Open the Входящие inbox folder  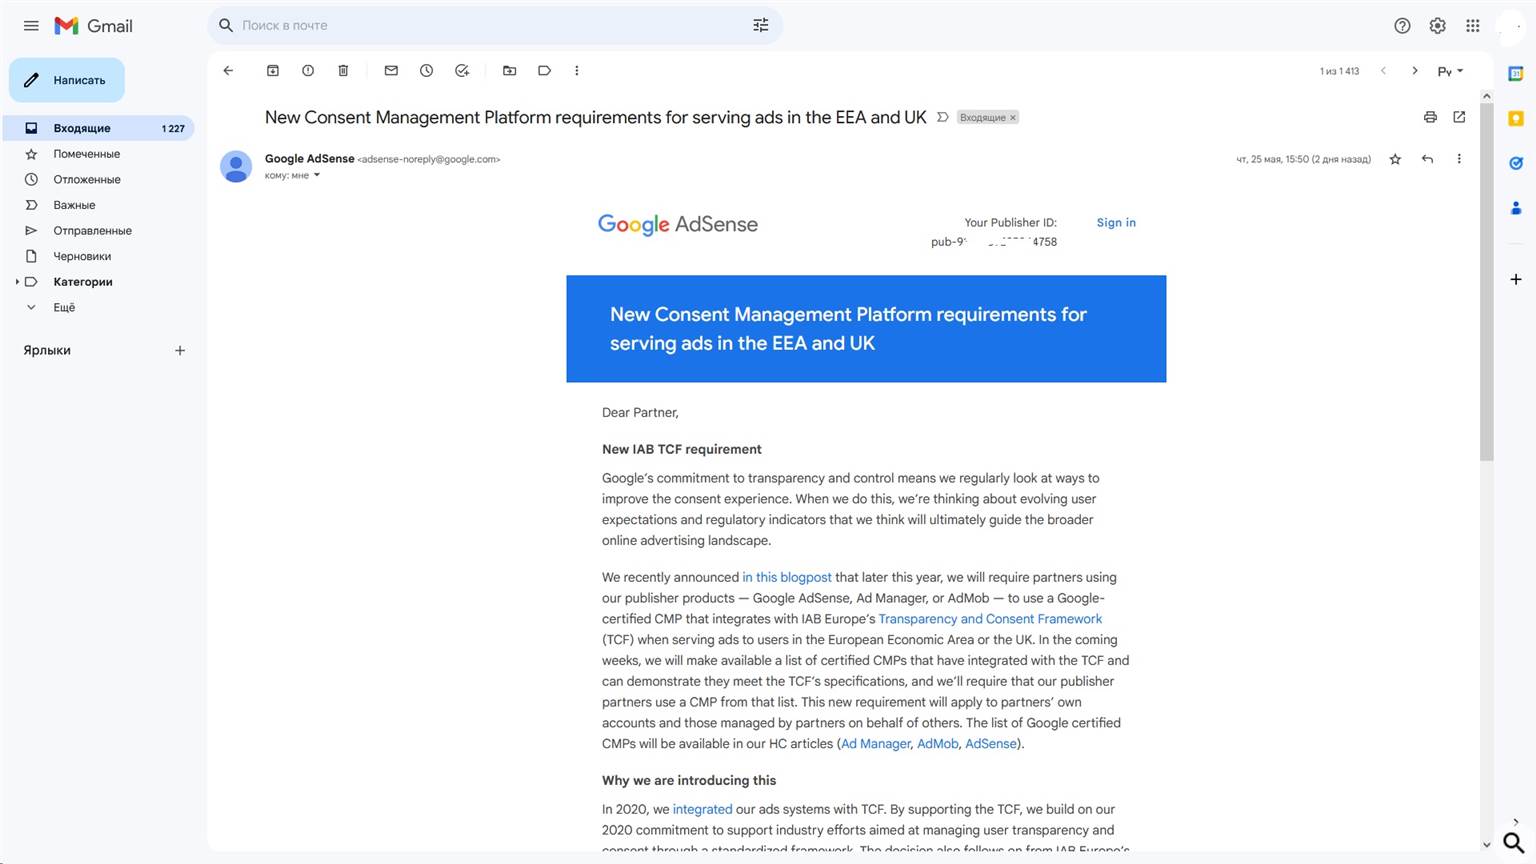pos(98,128)
